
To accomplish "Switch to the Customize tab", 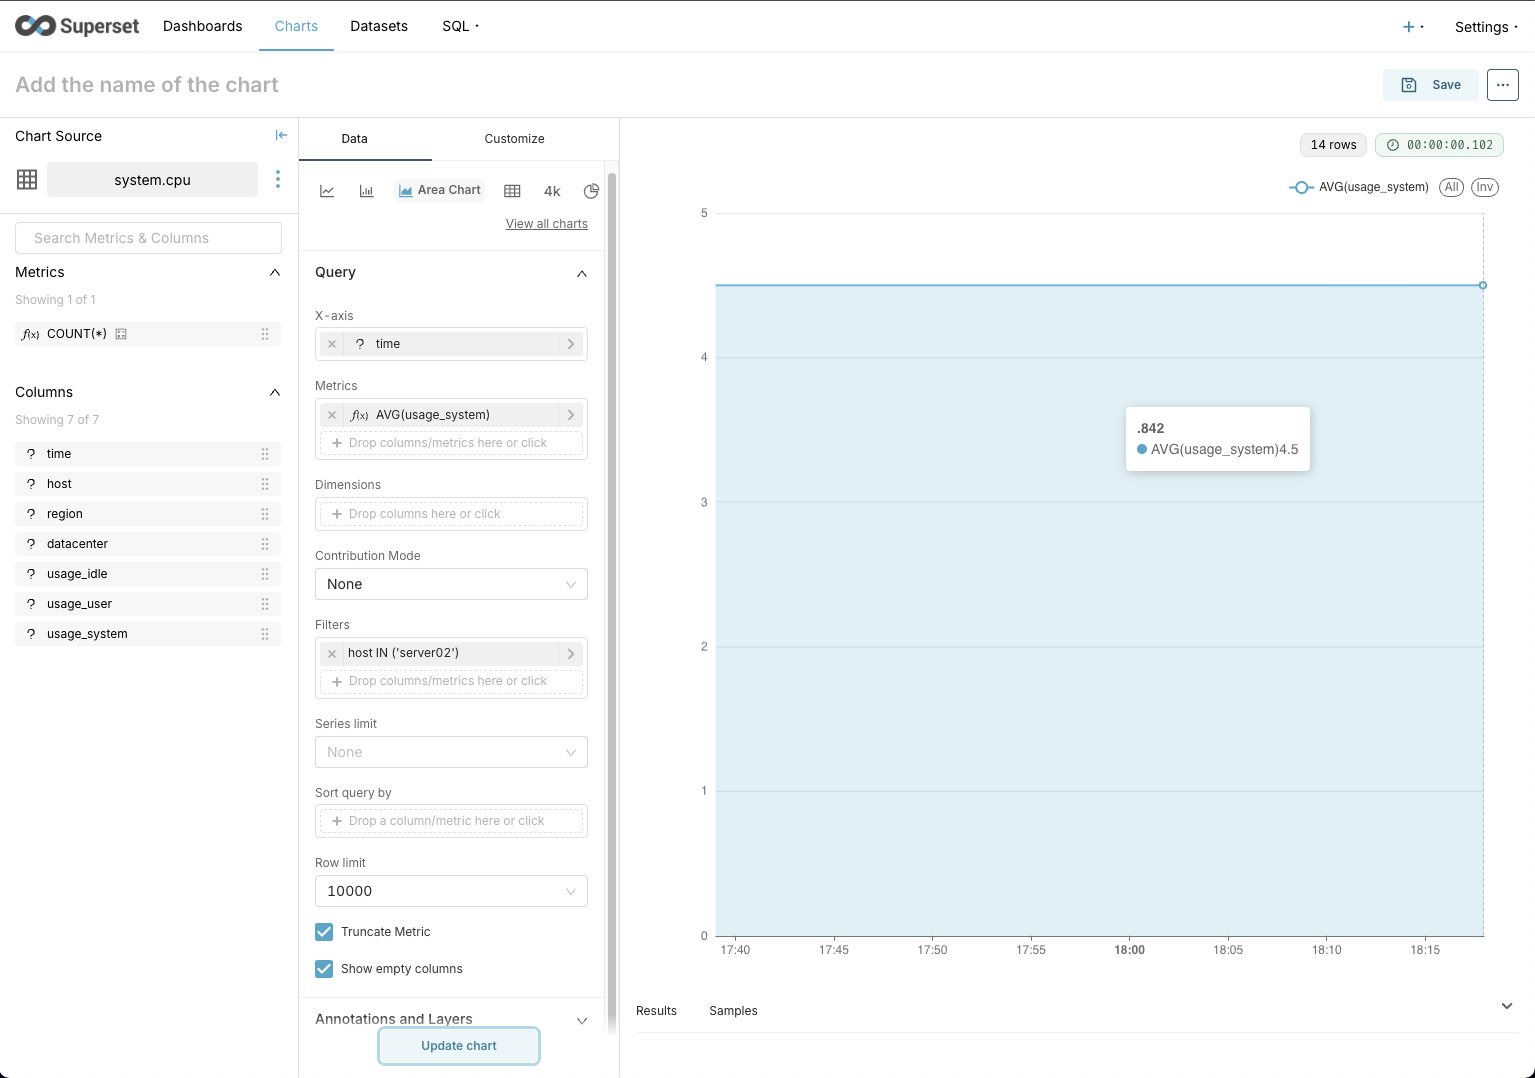I will tap(514, 139).
